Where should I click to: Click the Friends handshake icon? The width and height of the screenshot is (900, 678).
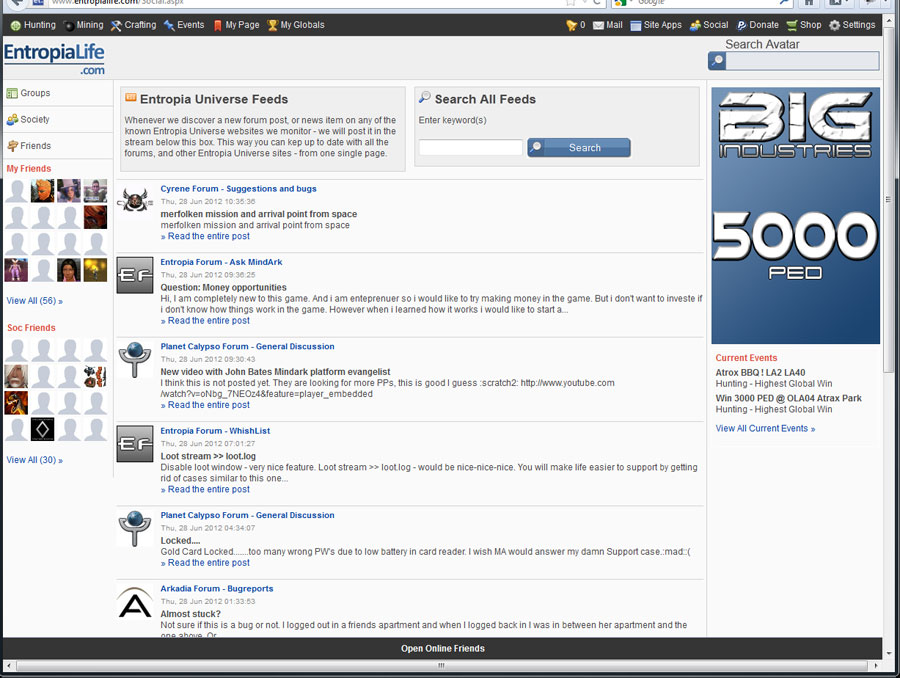tap(12, 146)
